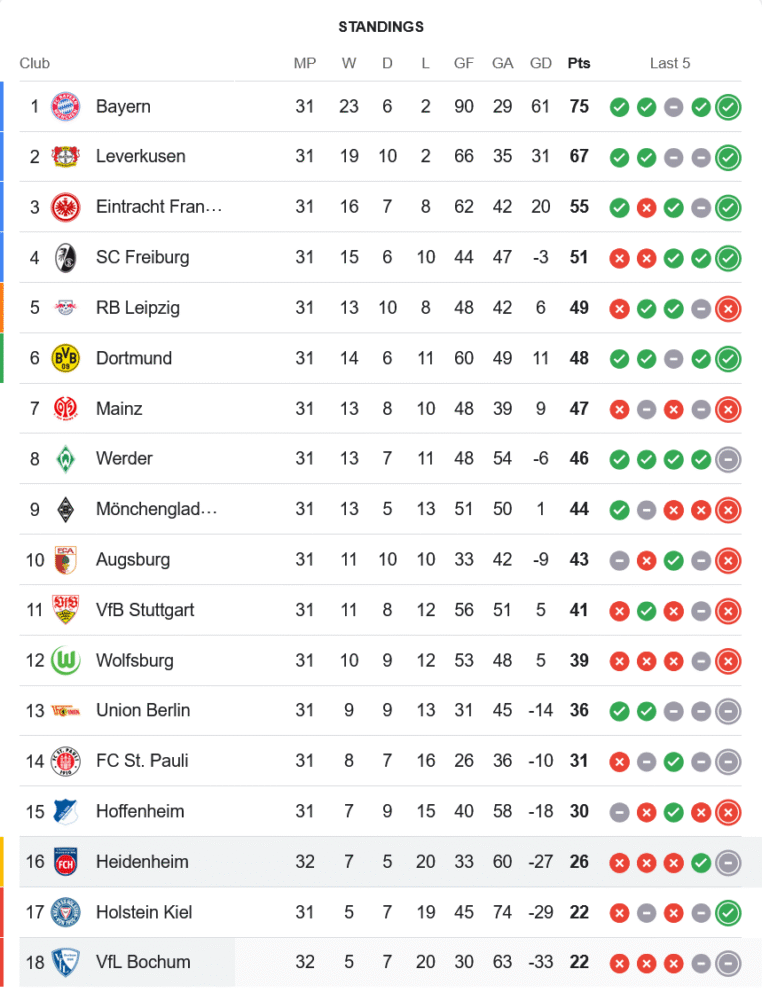Image resolution: width=762 pixels, height=1000 pixels.
Task: Click the VfL Bochum crest
Action: (x=65, y=962)
